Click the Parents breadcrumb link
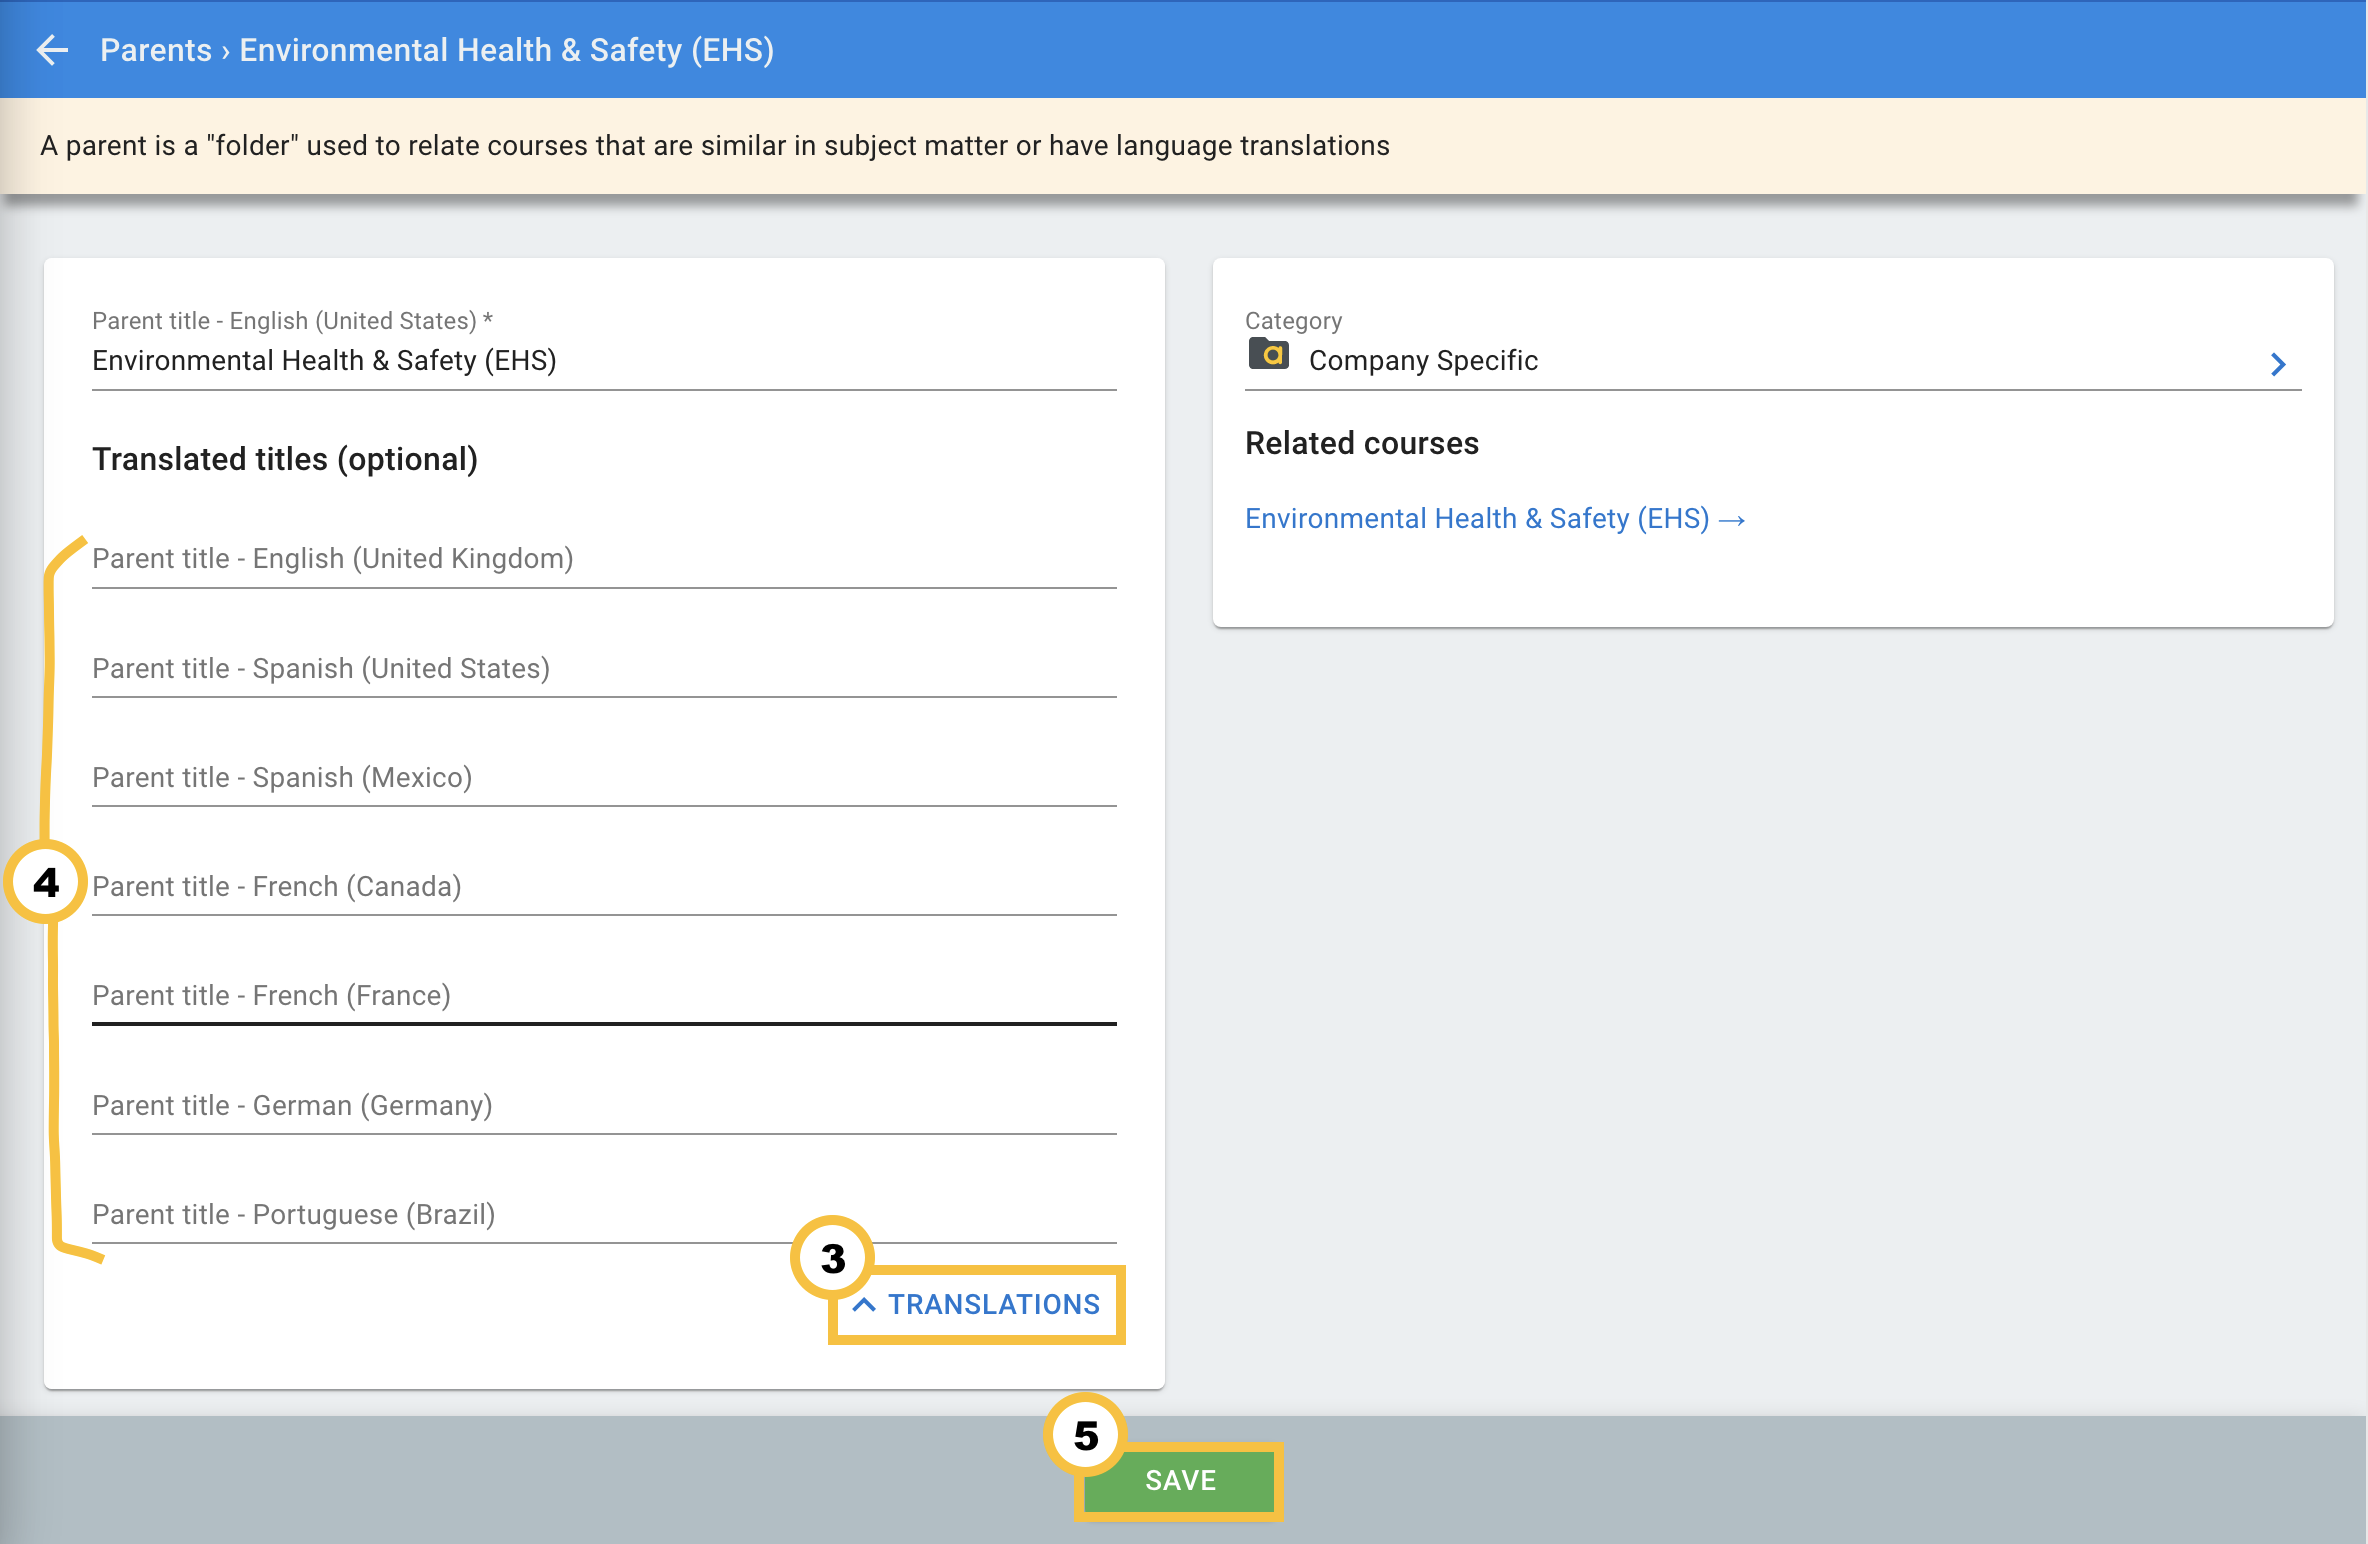2368x1544 pixels. (x=156, y=50)
